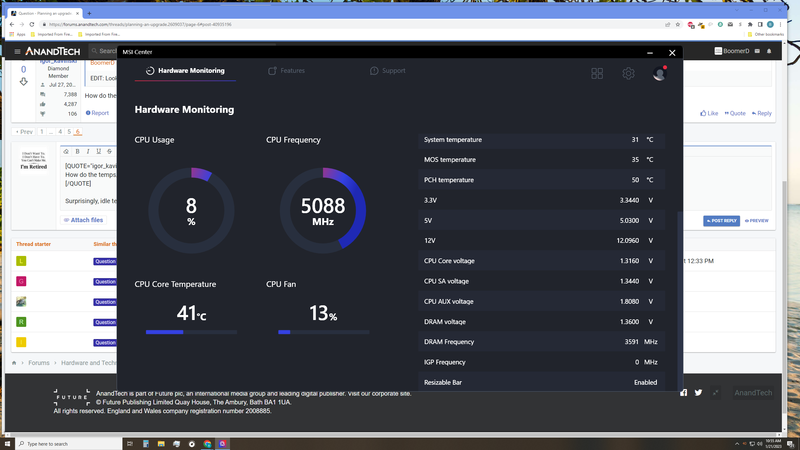
Task: Click the MSI Center sensor list scrollbar
Action: (679, 301)
